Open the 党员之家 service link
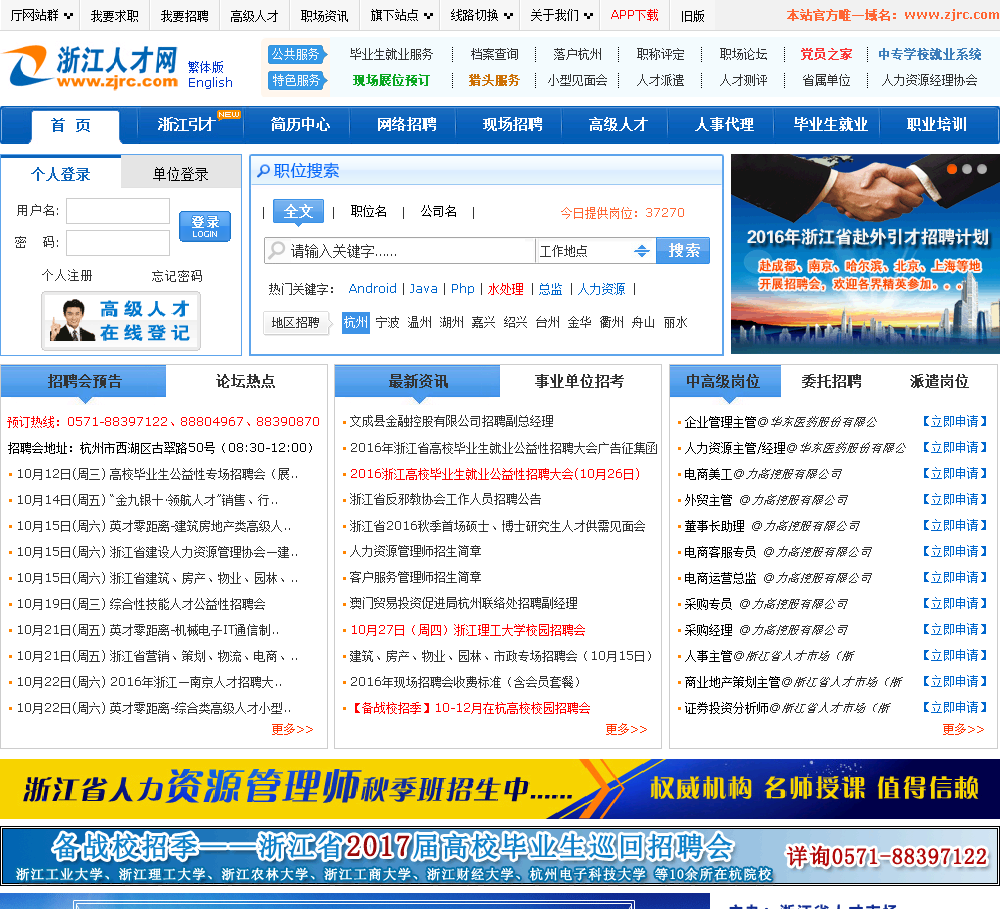 826,54
